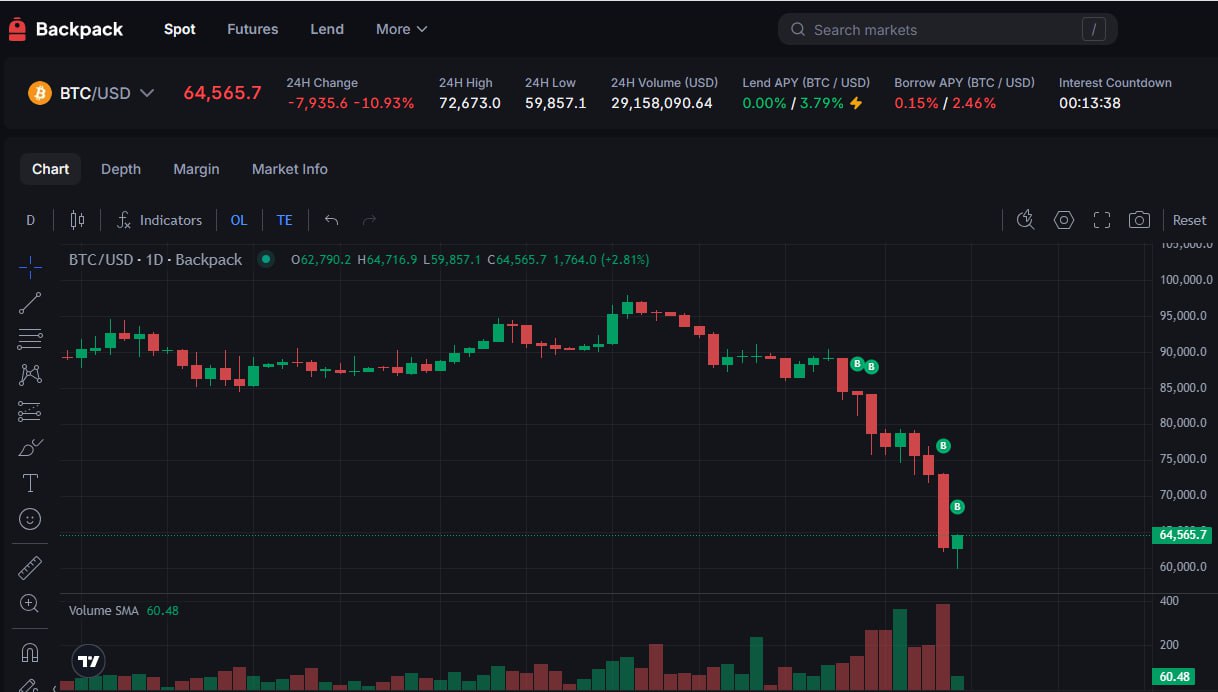Select the zoom in tool

click(30, 603)
